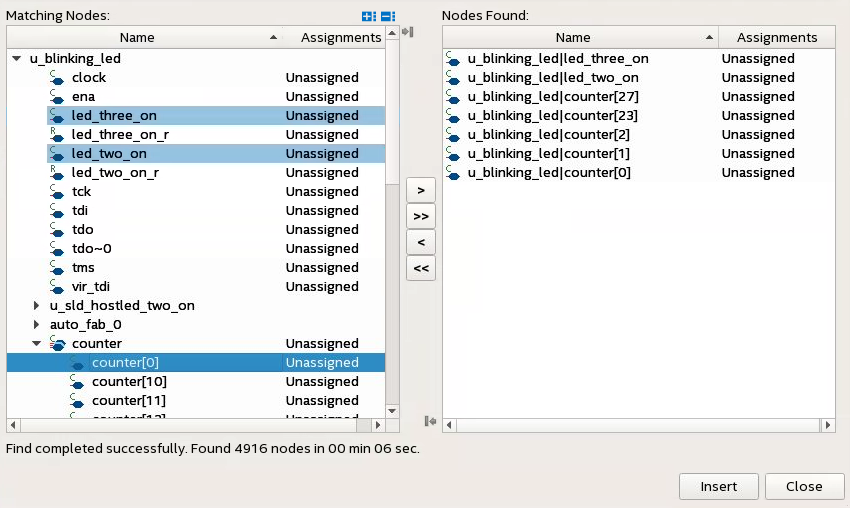
Task: Click the clock node icon
Action: pos(58,78)
